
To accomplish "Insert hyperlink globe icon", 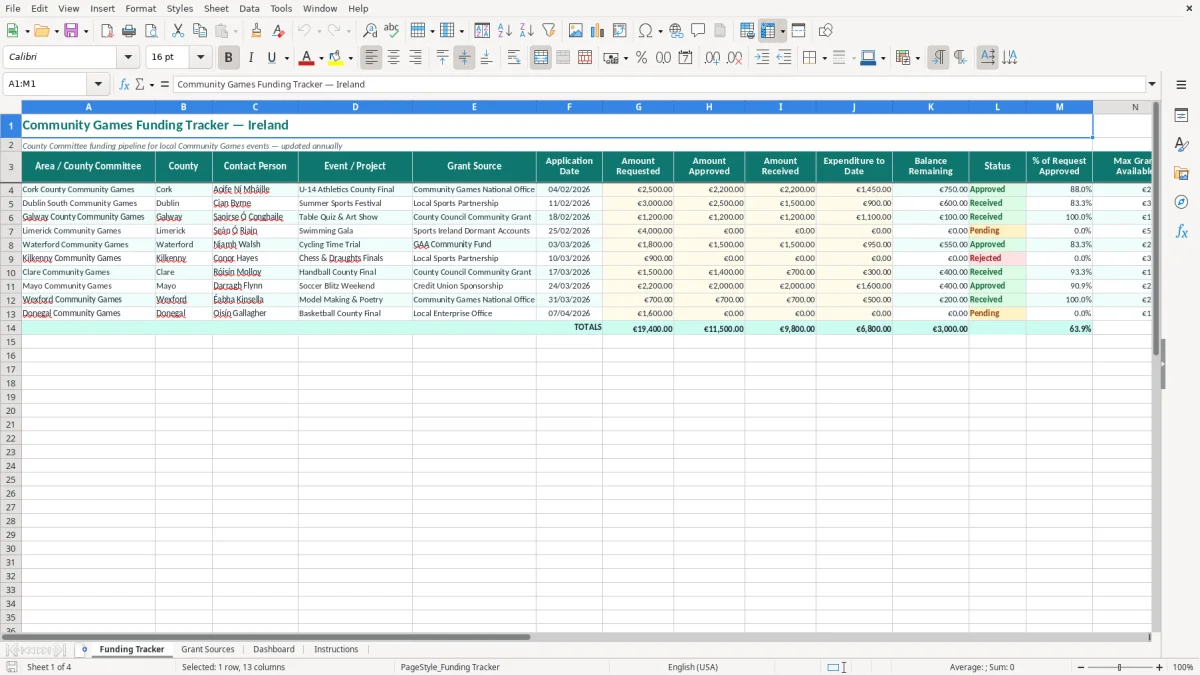I will (x=676, y=31).
